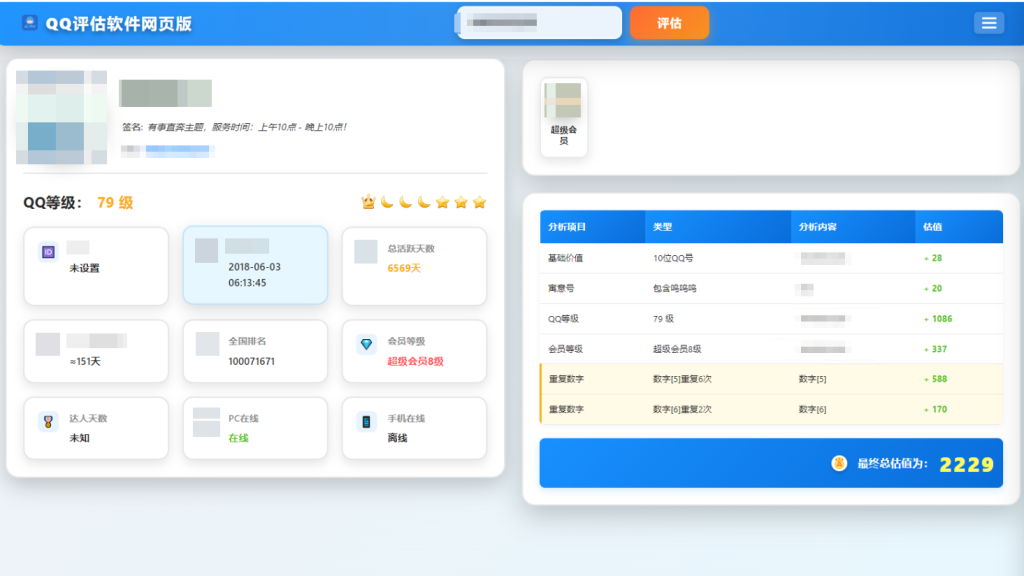Click the 总活跃天数 6569天 card

coord(414,265)
